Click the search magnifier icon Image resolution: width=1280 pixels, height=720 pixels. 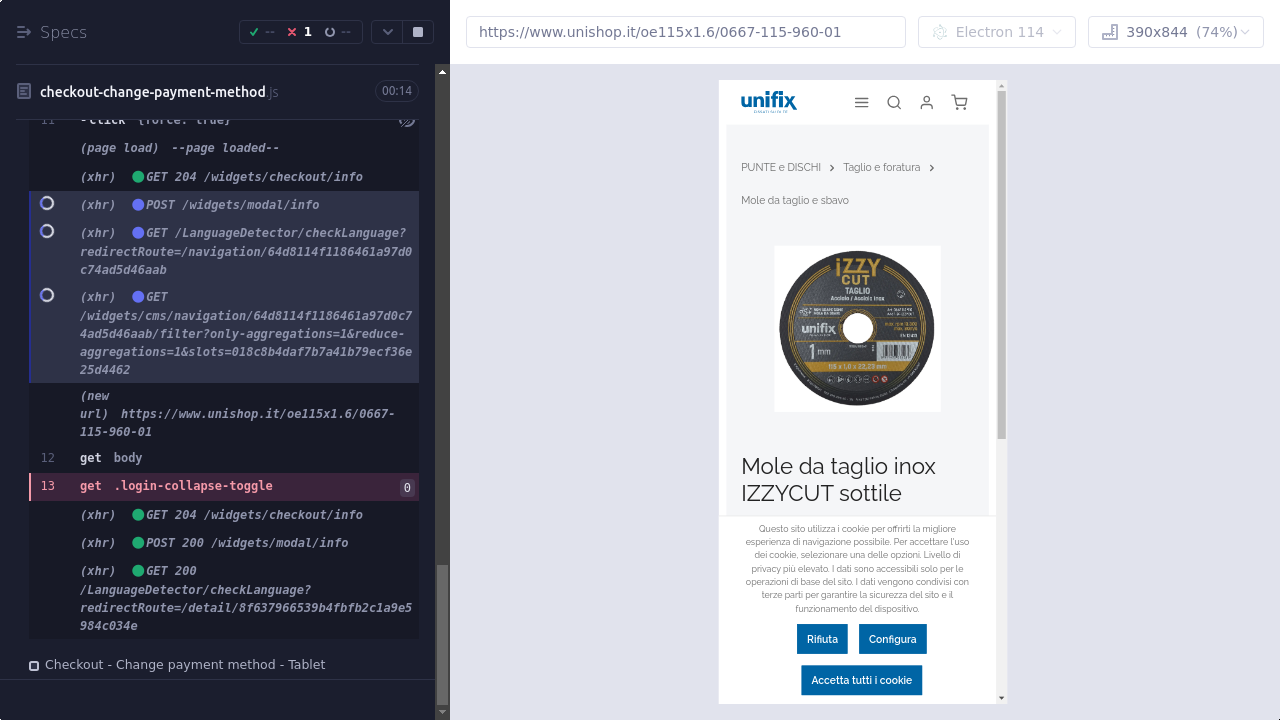(x=894, y=102)
